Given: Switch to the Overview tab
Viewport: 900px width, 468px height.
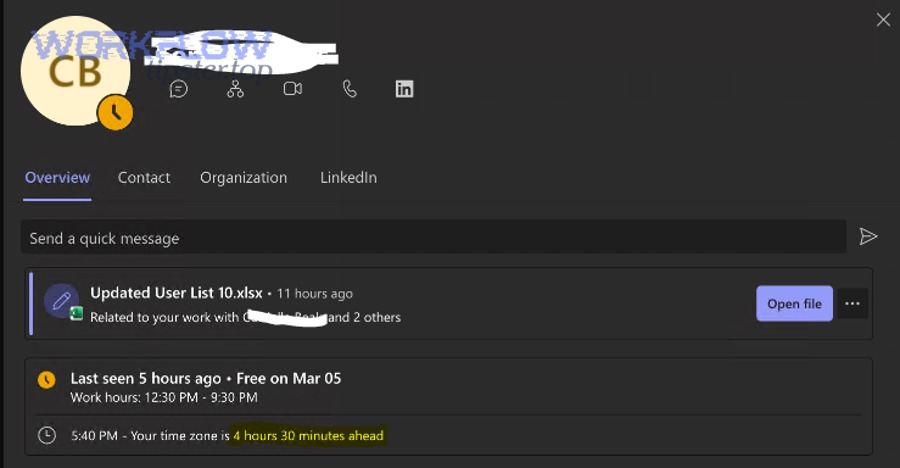Looking at the screenshot, I should pyautogui.click(x=57, y=178).
